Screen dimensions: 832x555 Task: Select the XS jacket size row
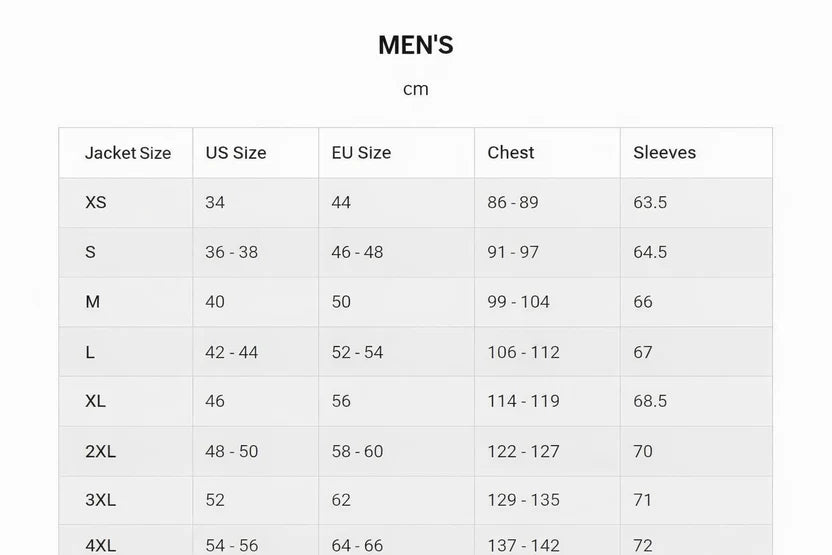click(96, 202)
